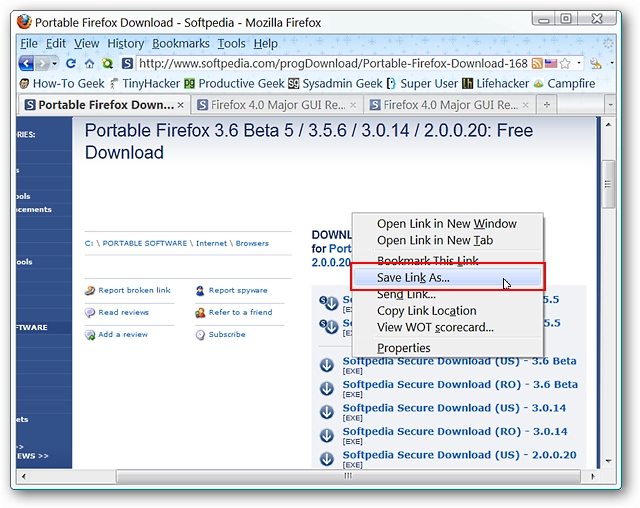Open the Tools menu
The image size is (640, 508).
pyautogui.click(x=231, y=43)
